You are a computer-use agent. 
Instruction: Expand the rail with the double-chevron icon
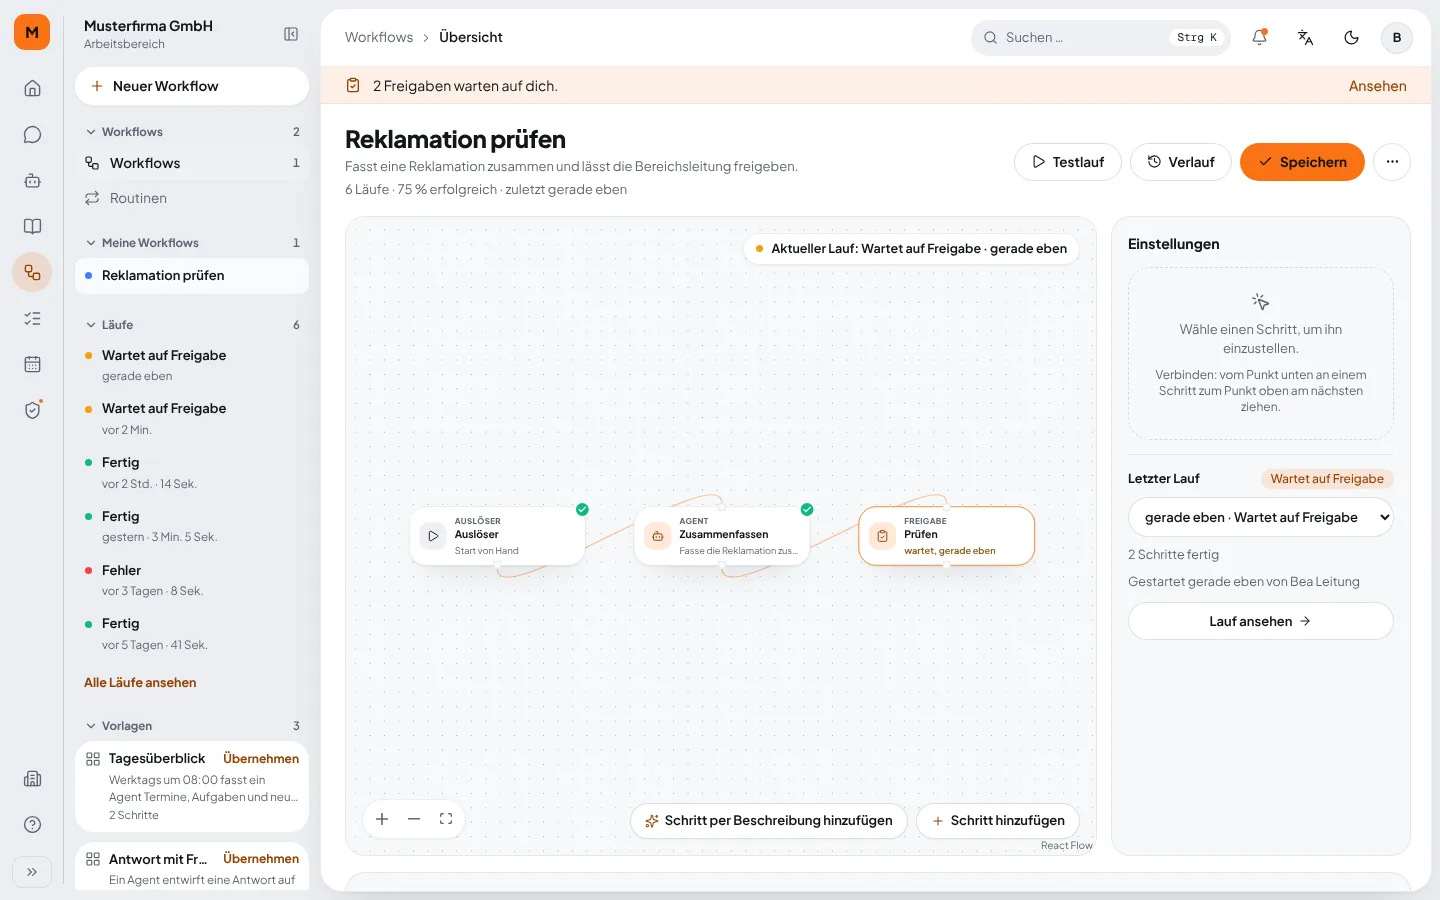click(32, 872)
